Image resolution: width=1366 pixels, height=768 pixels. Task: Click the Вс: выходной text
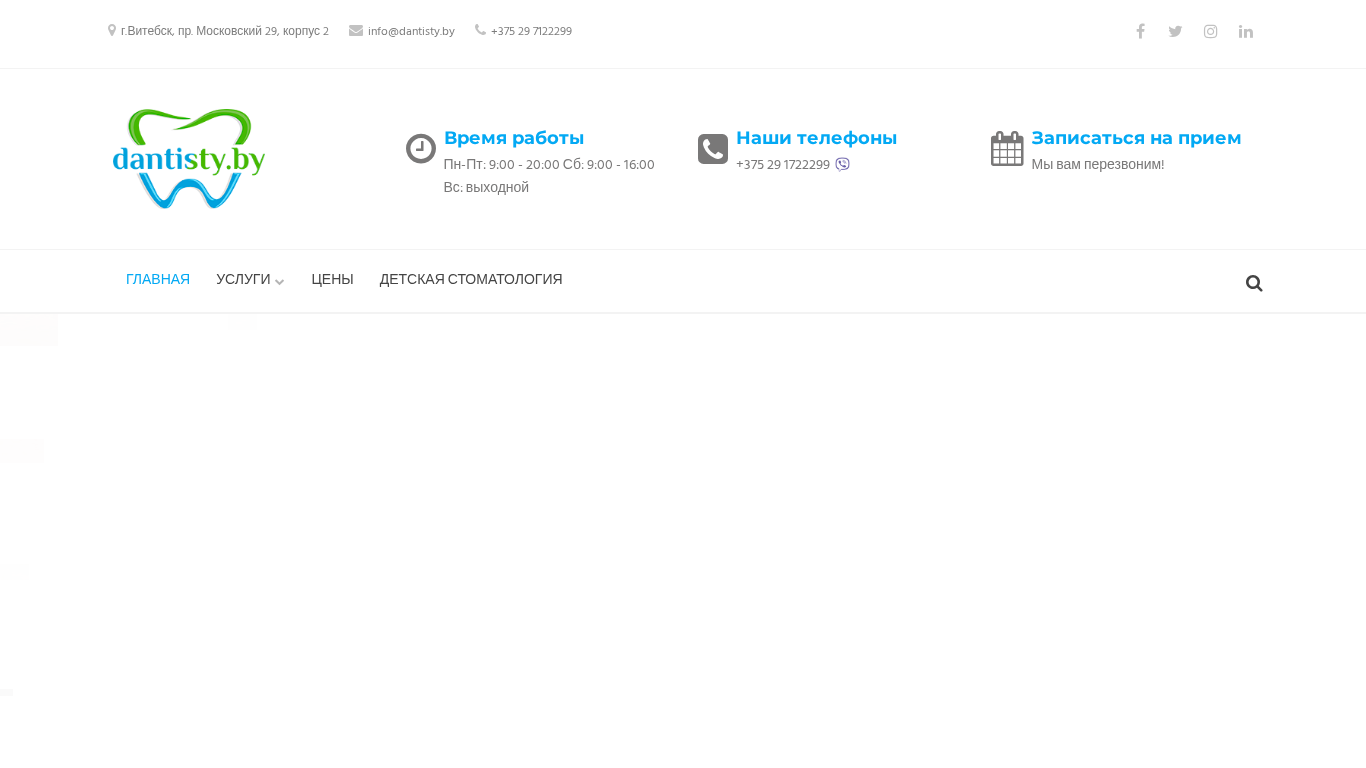point(486,187)
